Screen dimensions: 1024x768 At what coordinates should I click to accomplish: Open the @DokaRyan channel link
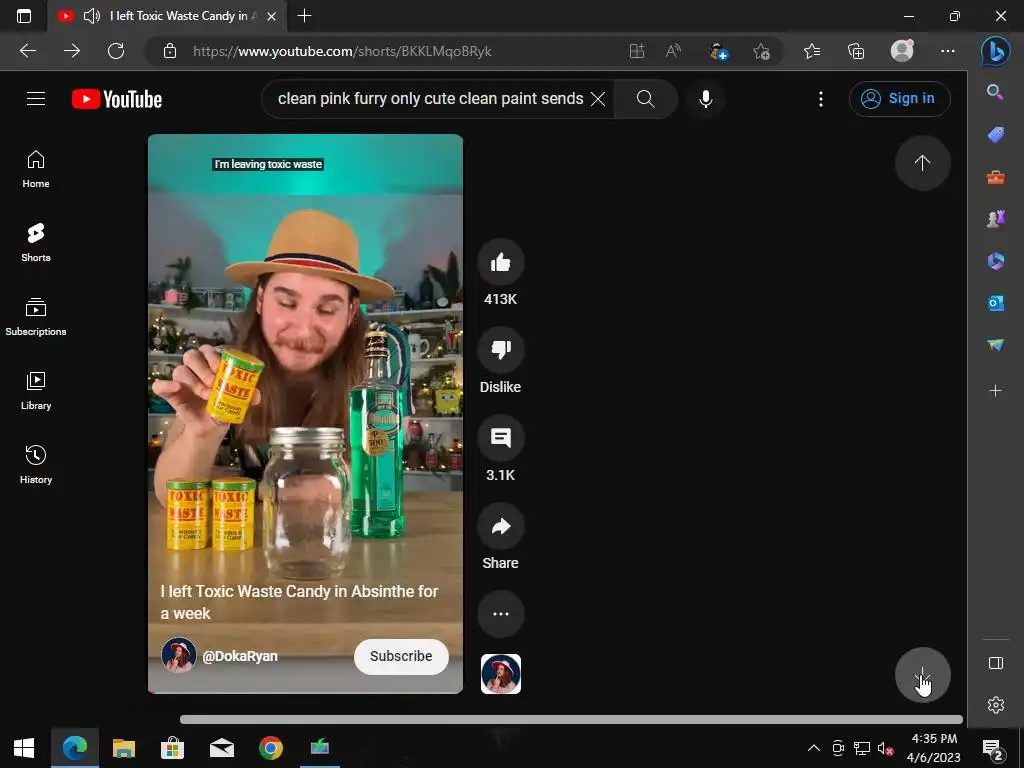click(240, 656)
